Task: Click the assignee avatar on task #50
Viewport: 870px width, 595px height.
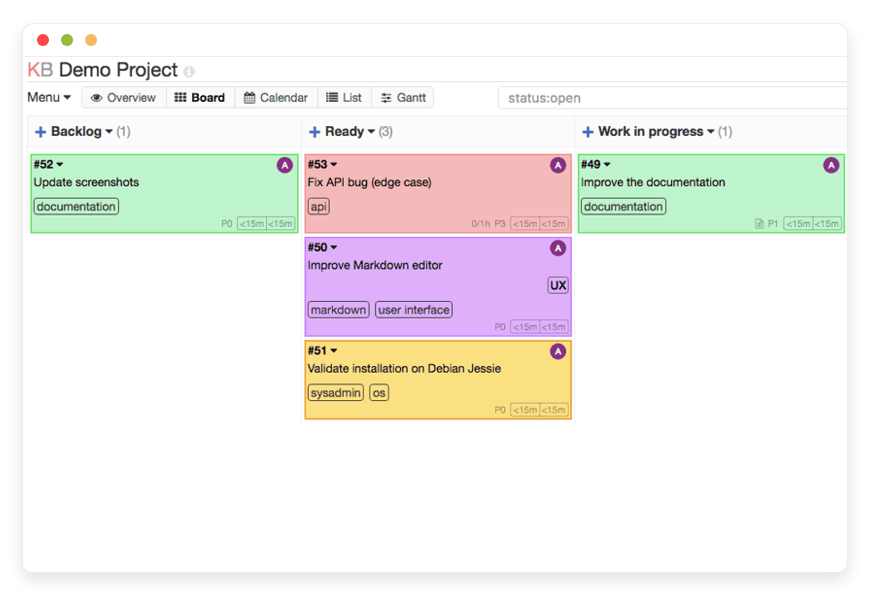Action: (x=558, y=248)
